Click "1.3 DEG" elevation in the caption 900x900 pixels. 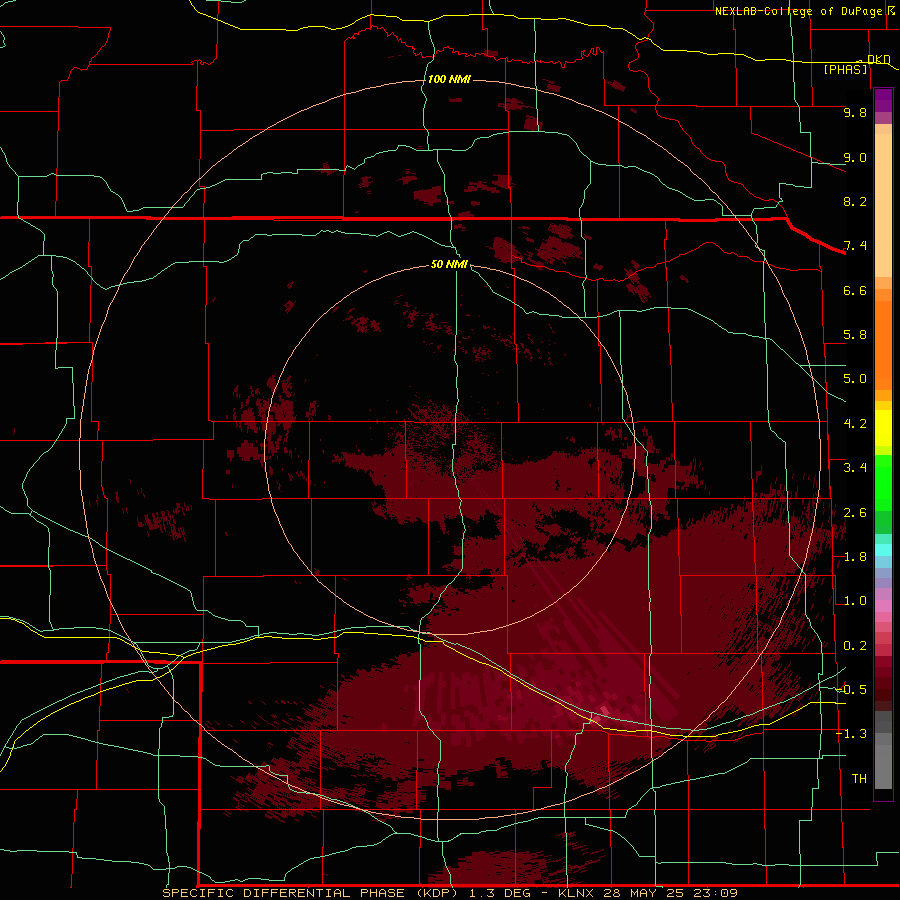499,893
